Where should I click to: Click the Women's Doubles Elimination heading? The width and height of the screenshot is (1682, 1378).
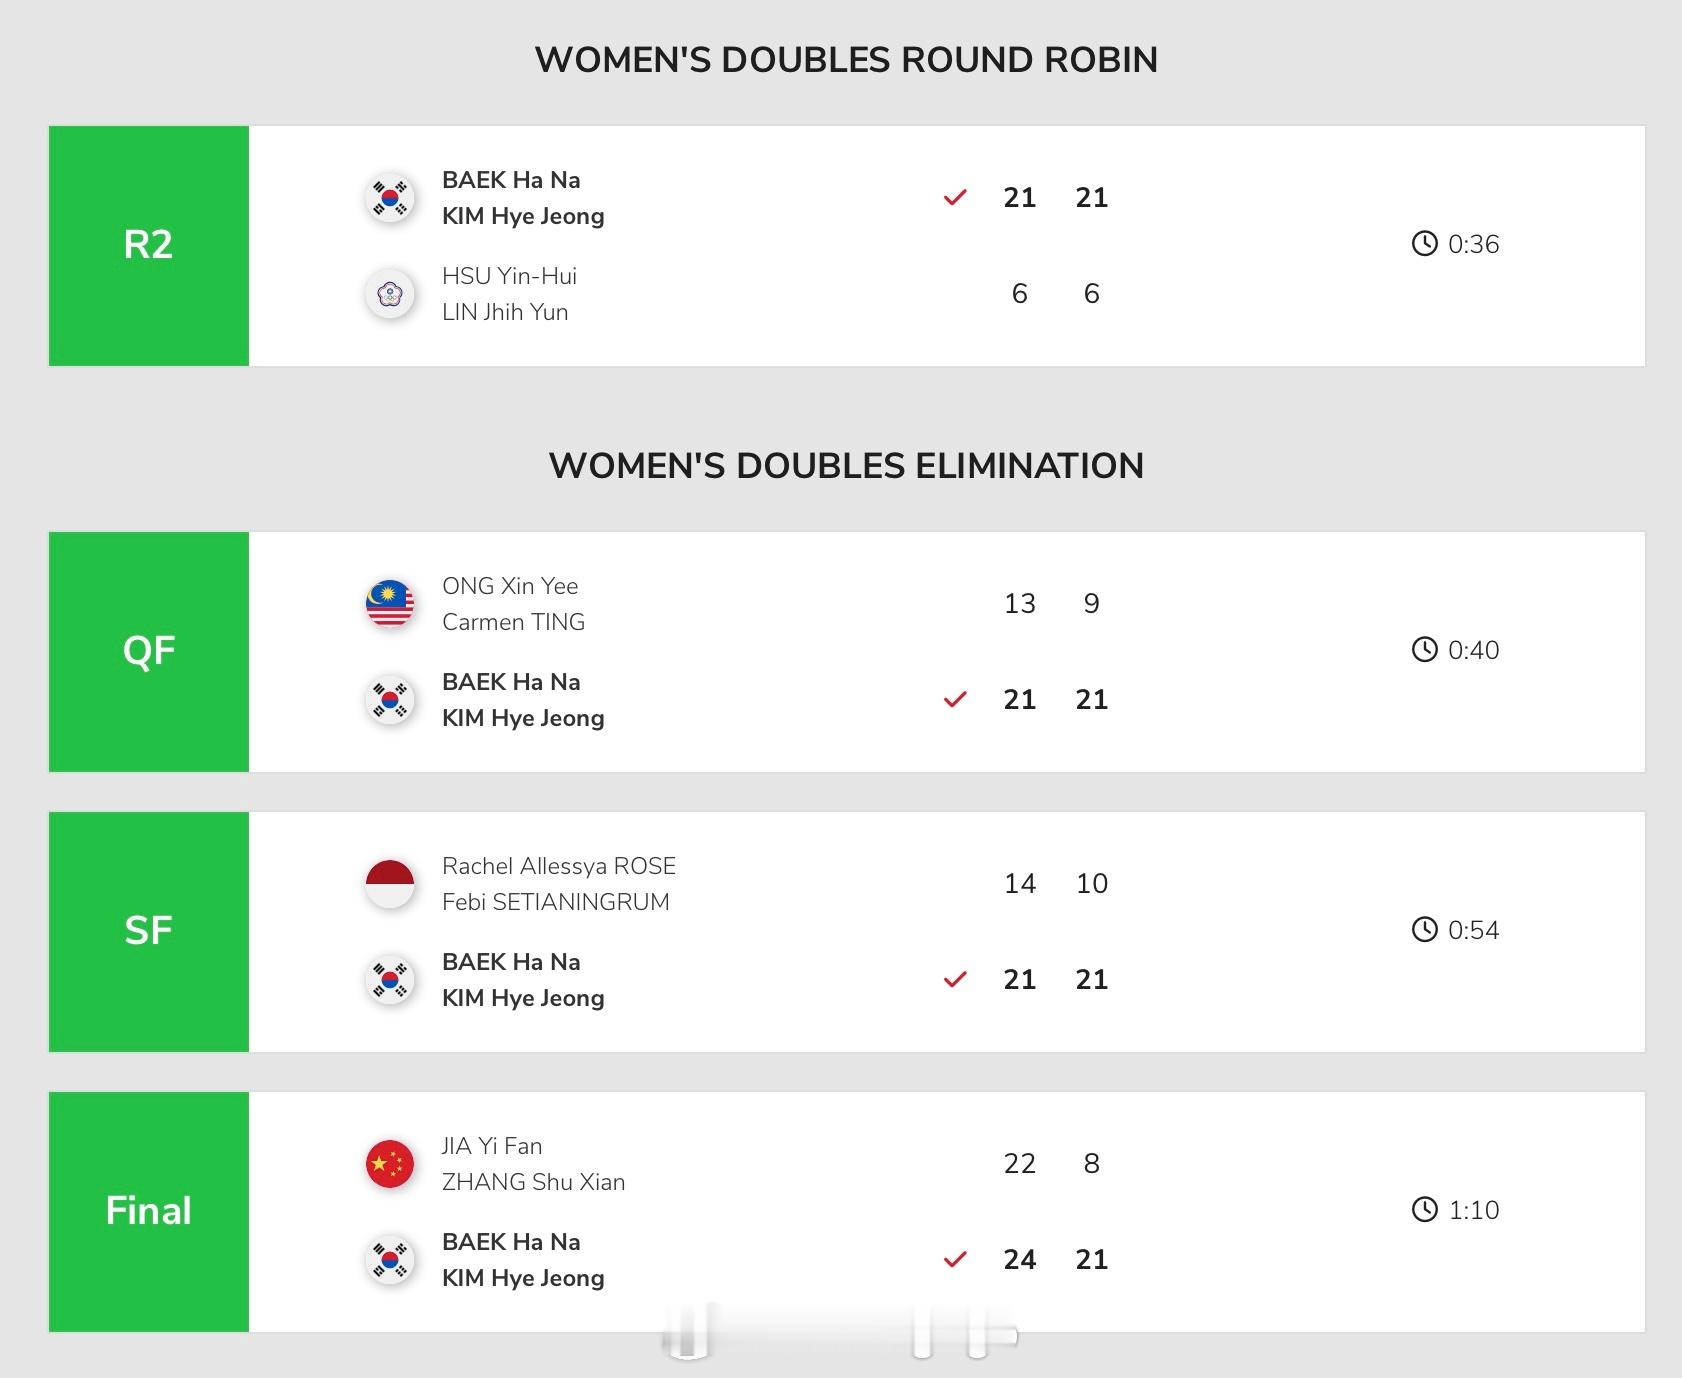[846, 466]
